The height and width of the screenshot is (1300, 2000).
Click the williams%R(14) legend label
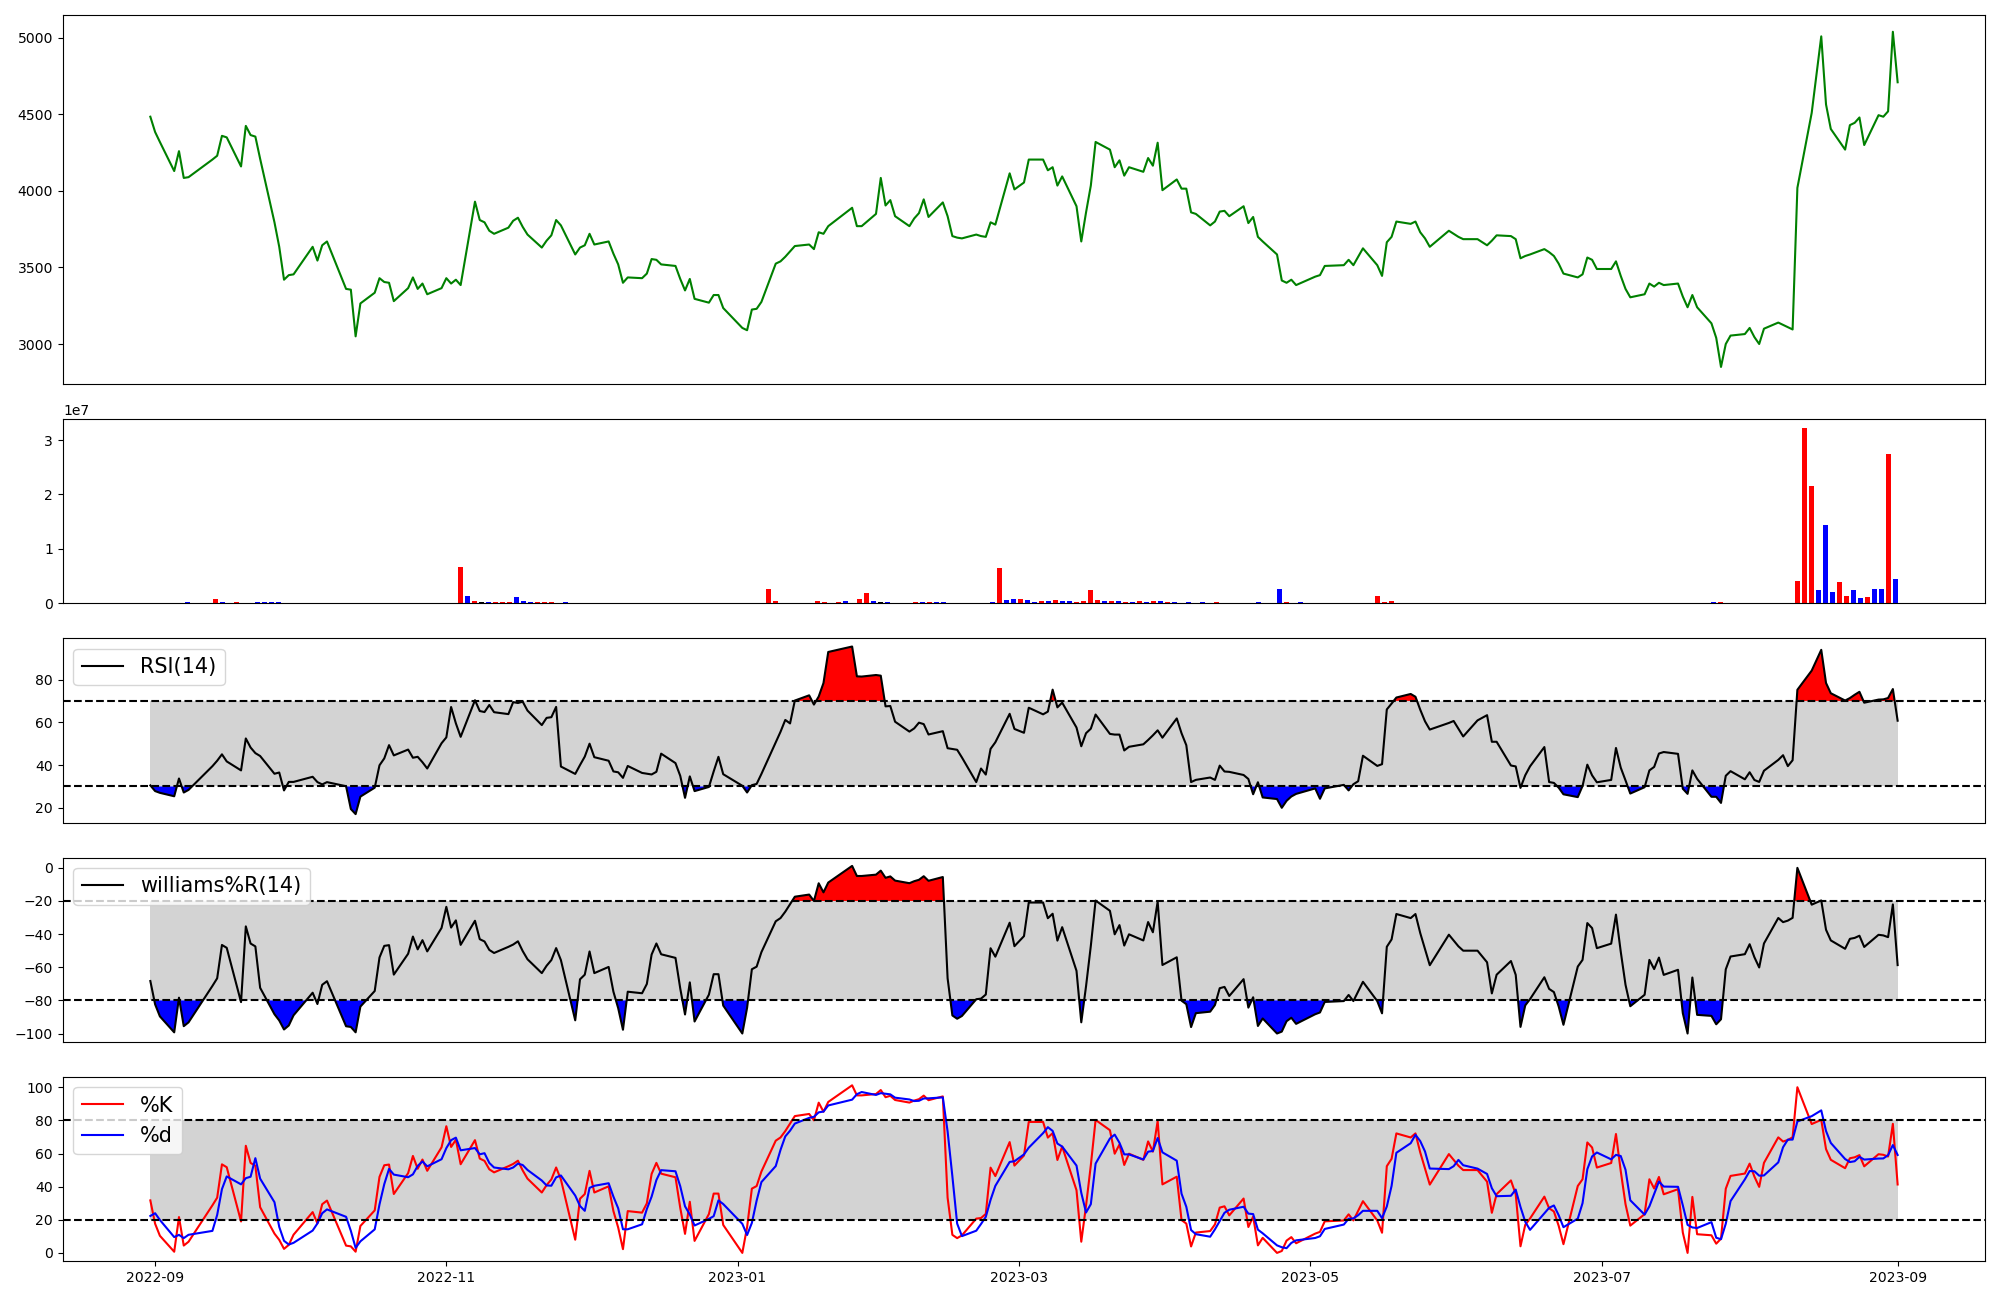click(x=220, y=885)
